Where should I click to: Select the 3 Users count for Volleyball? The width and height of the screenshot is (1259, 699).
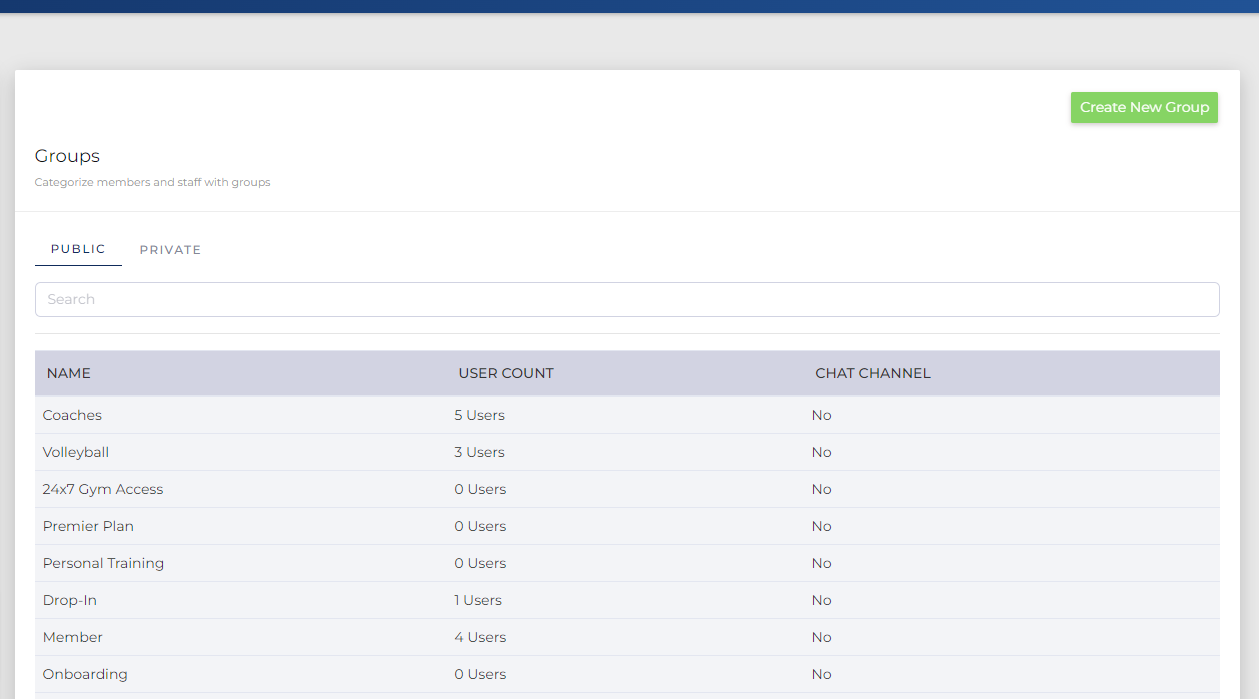point(480,452)
